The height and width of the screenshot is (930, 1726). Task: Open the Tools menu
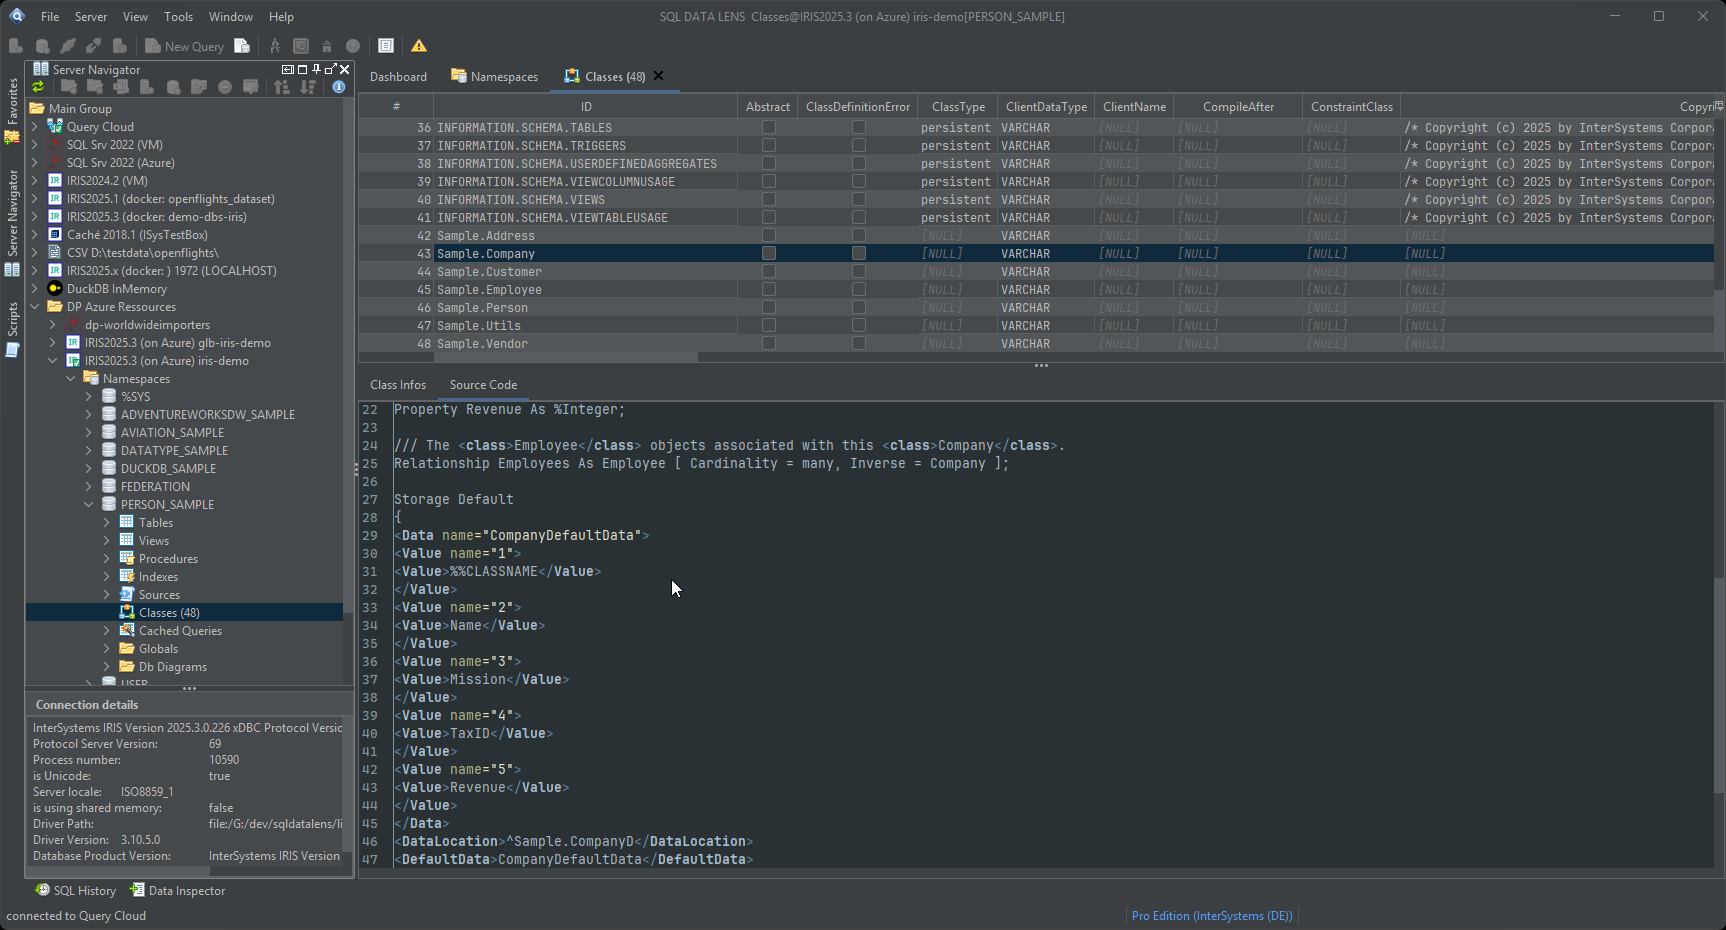pos(178,17)
